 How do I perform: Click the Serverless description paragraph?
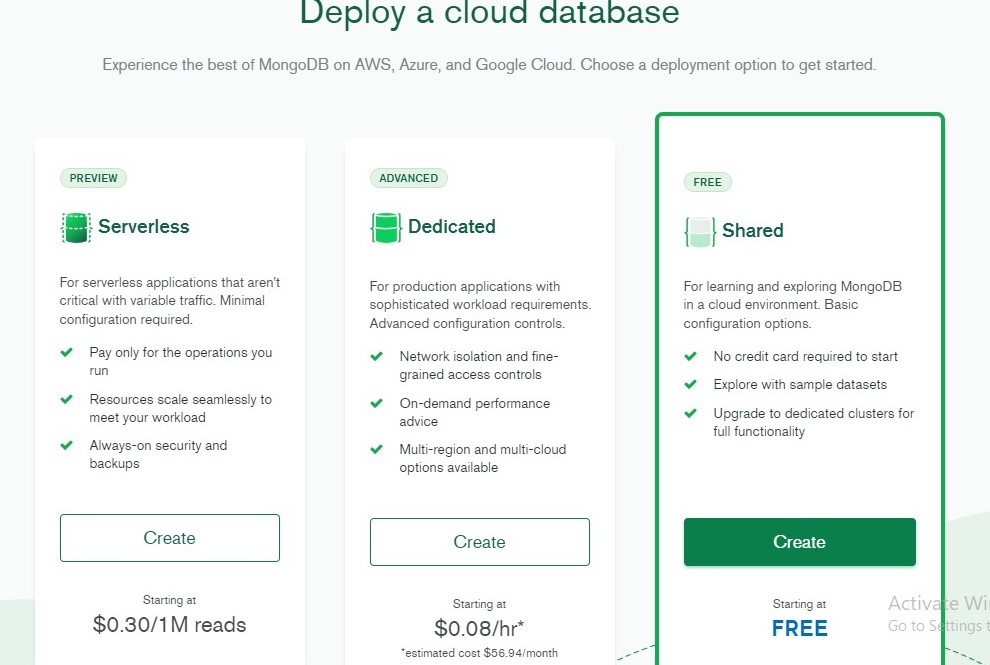[170, 301]
